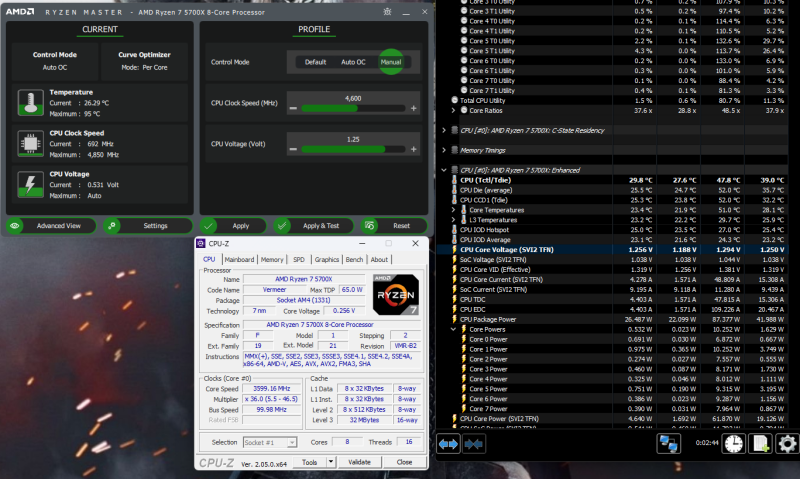Click the CPU Clock Speed chip icon
800x479 pixels.
coord(31,143)
